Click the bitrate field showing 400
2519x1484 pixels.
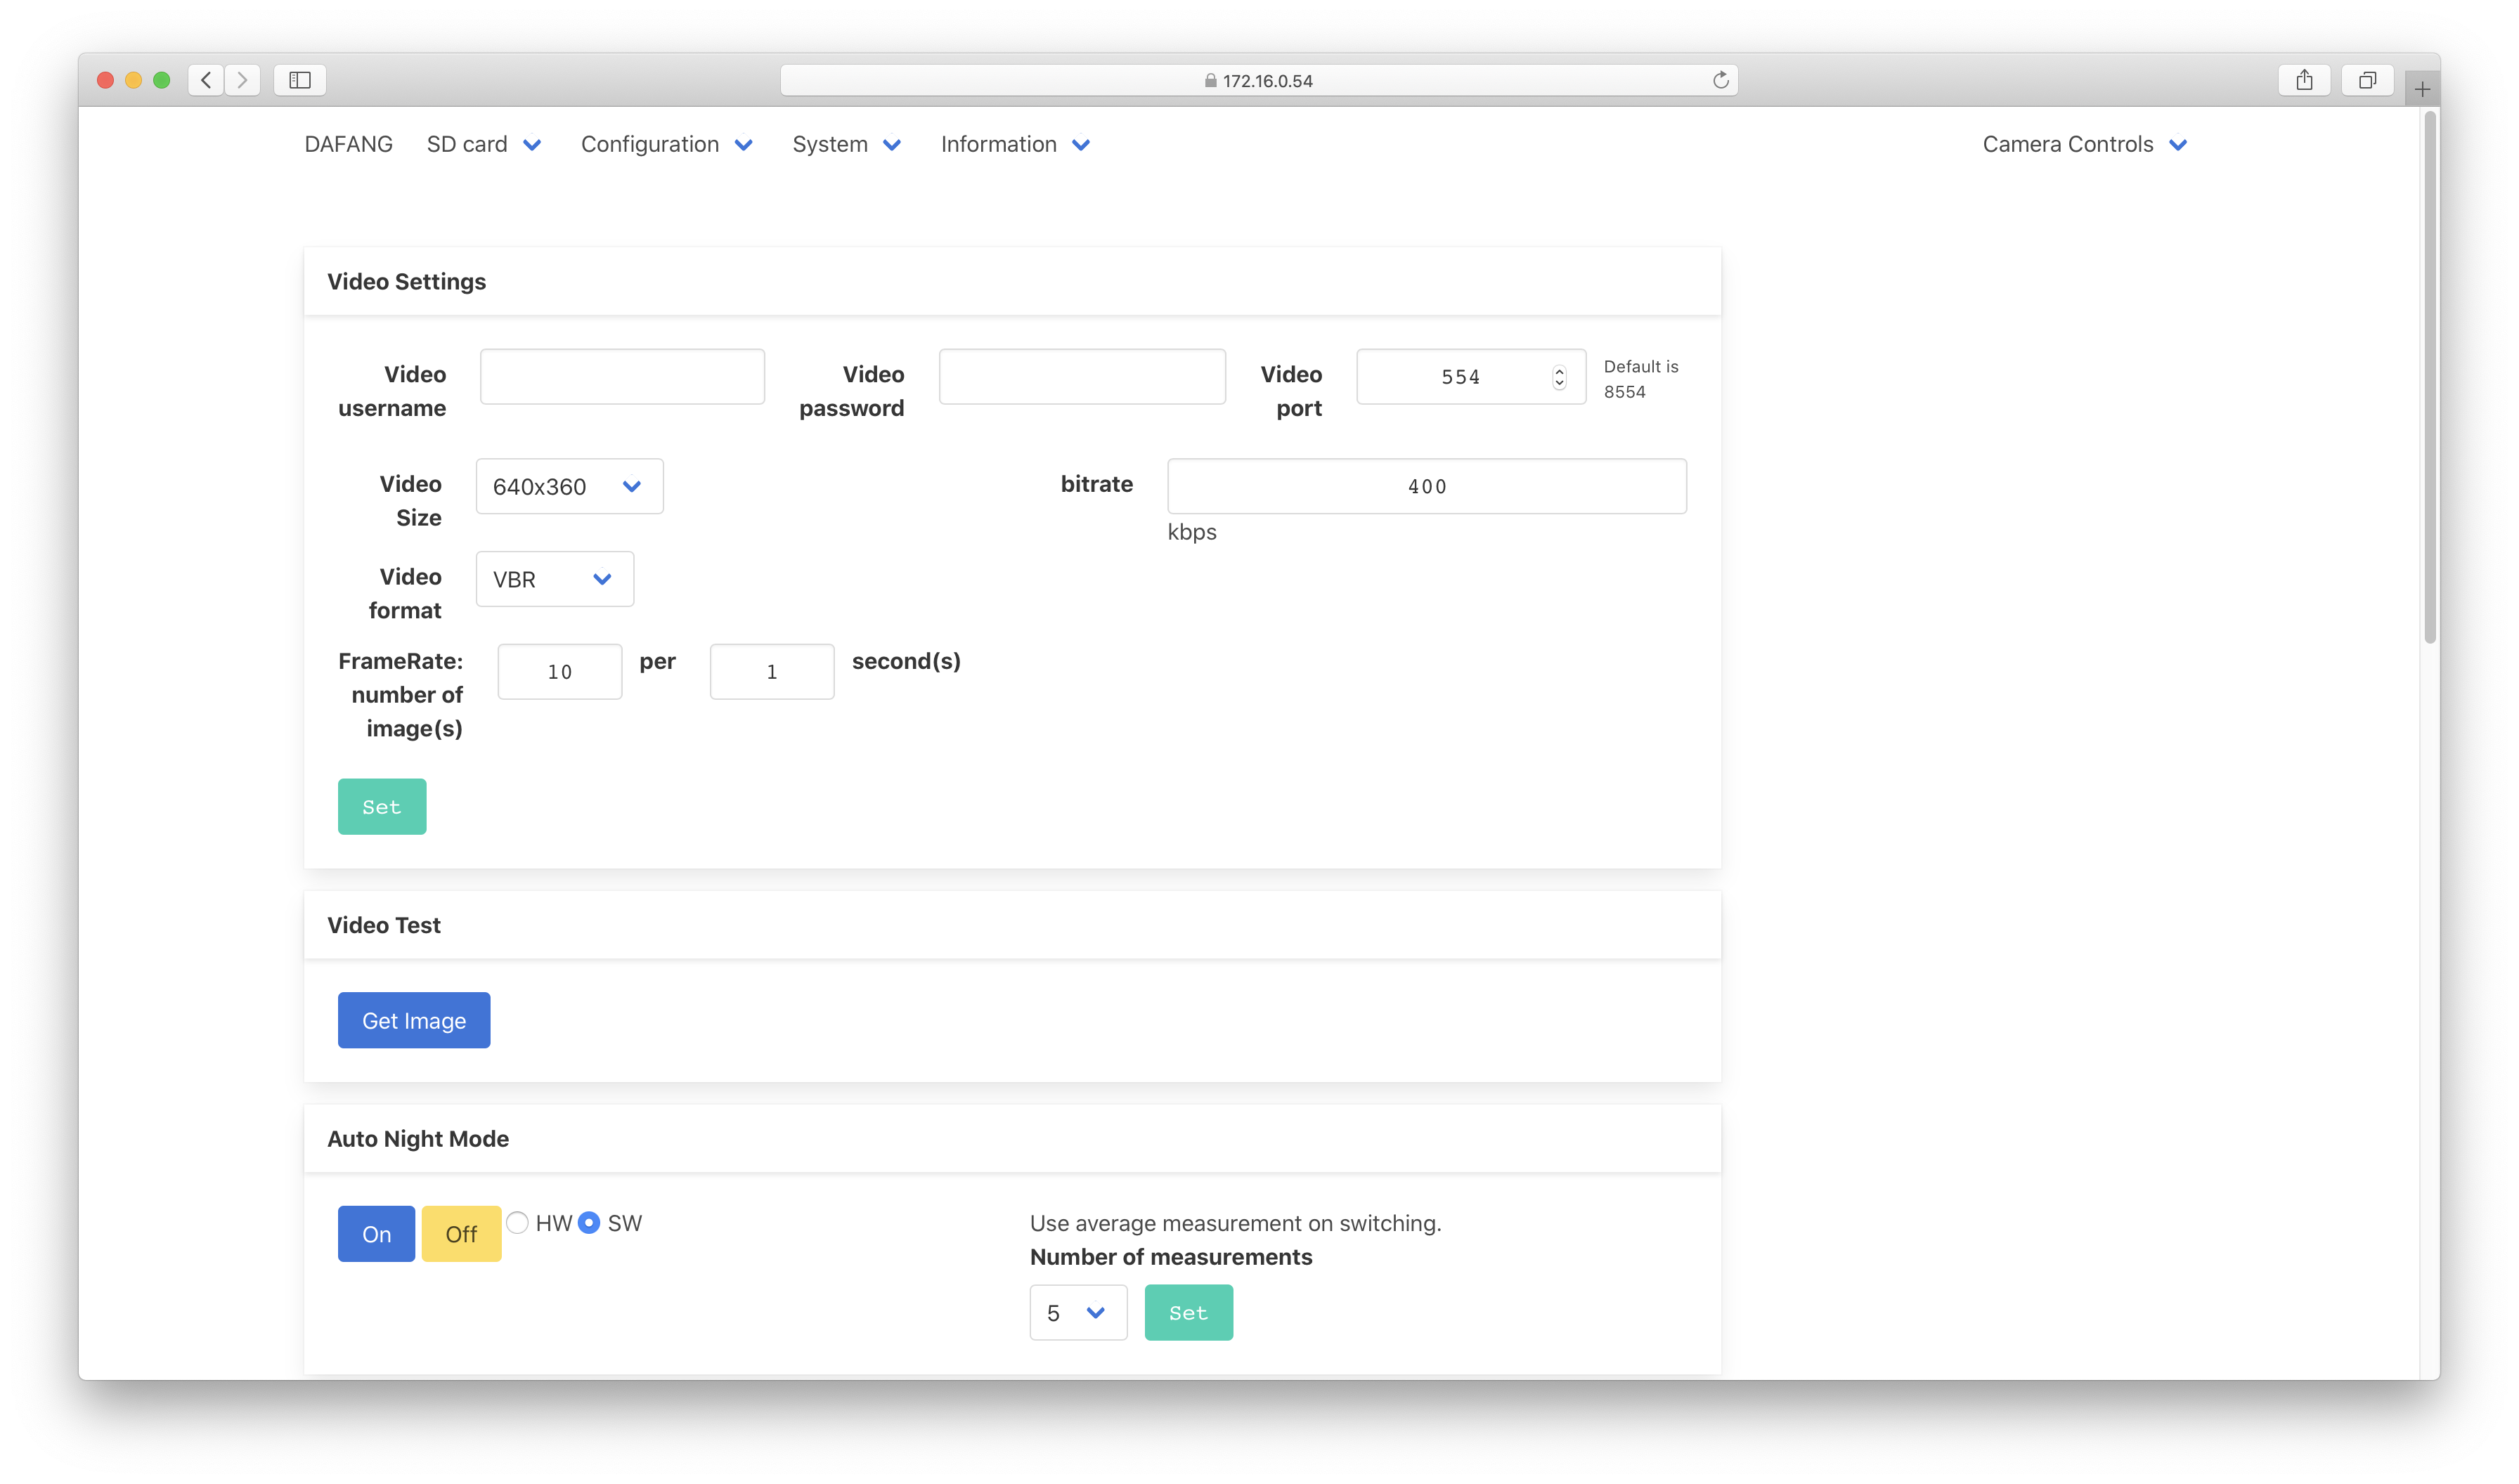(x=1426, y=487)
